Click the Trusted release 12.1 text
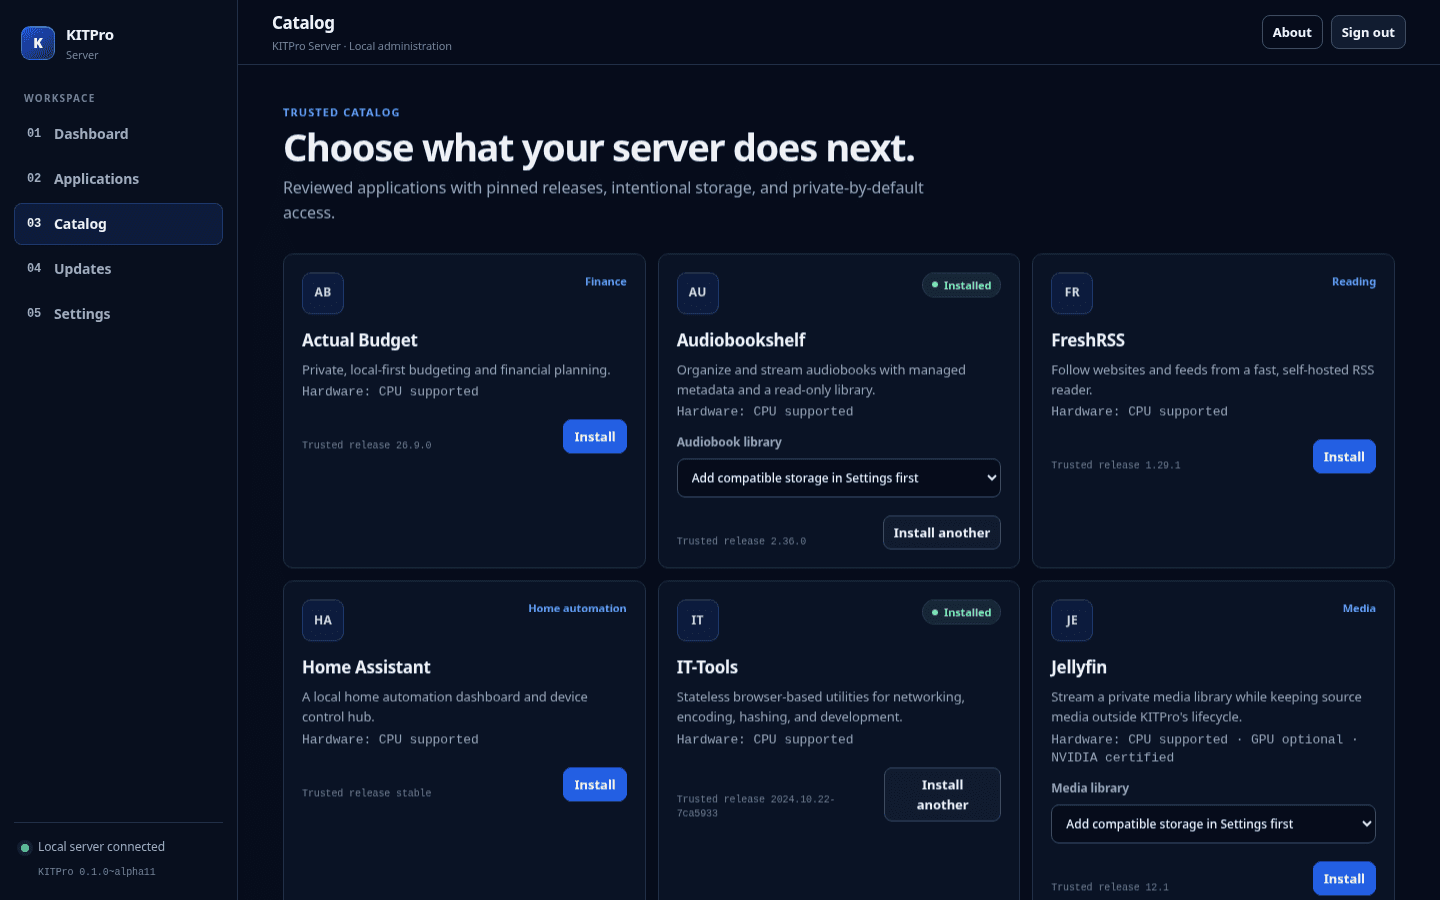This screenshot has width=1440, height=900. point(1110,887)
